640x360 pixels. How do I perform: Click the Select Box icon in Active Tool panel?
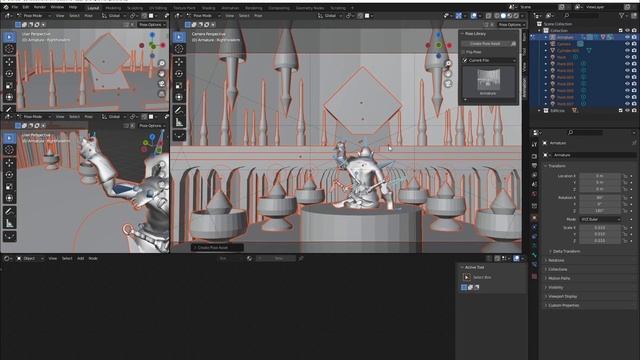point(467,277)
